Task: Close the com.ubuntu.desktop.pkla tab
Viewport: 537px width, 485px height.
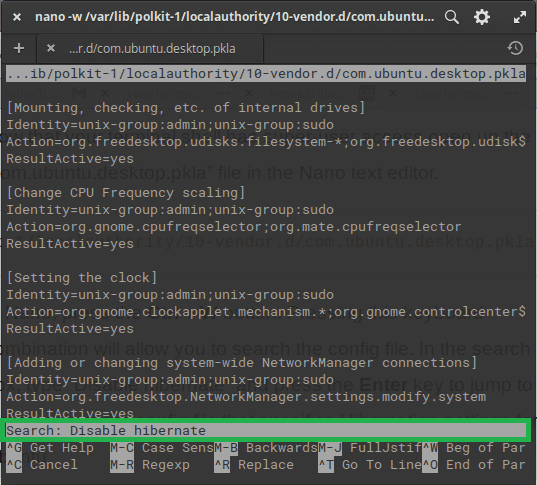Action: click(51, 48)
